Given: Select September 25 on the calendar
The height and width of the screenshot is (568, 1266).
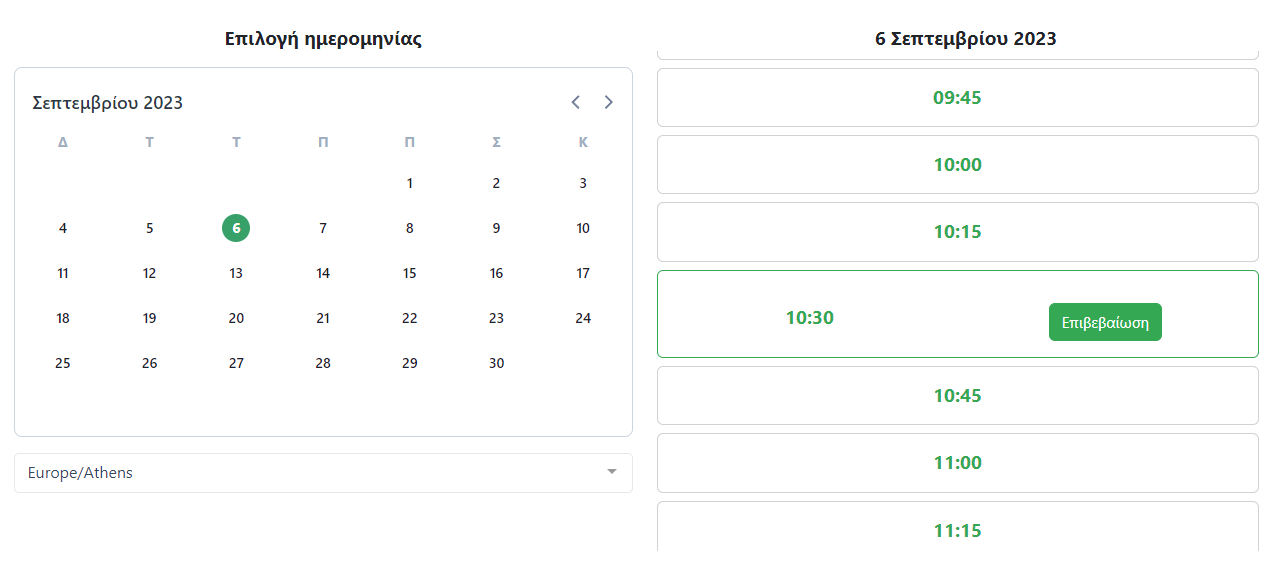Looking at the screenshot, I should click(63, 363).
